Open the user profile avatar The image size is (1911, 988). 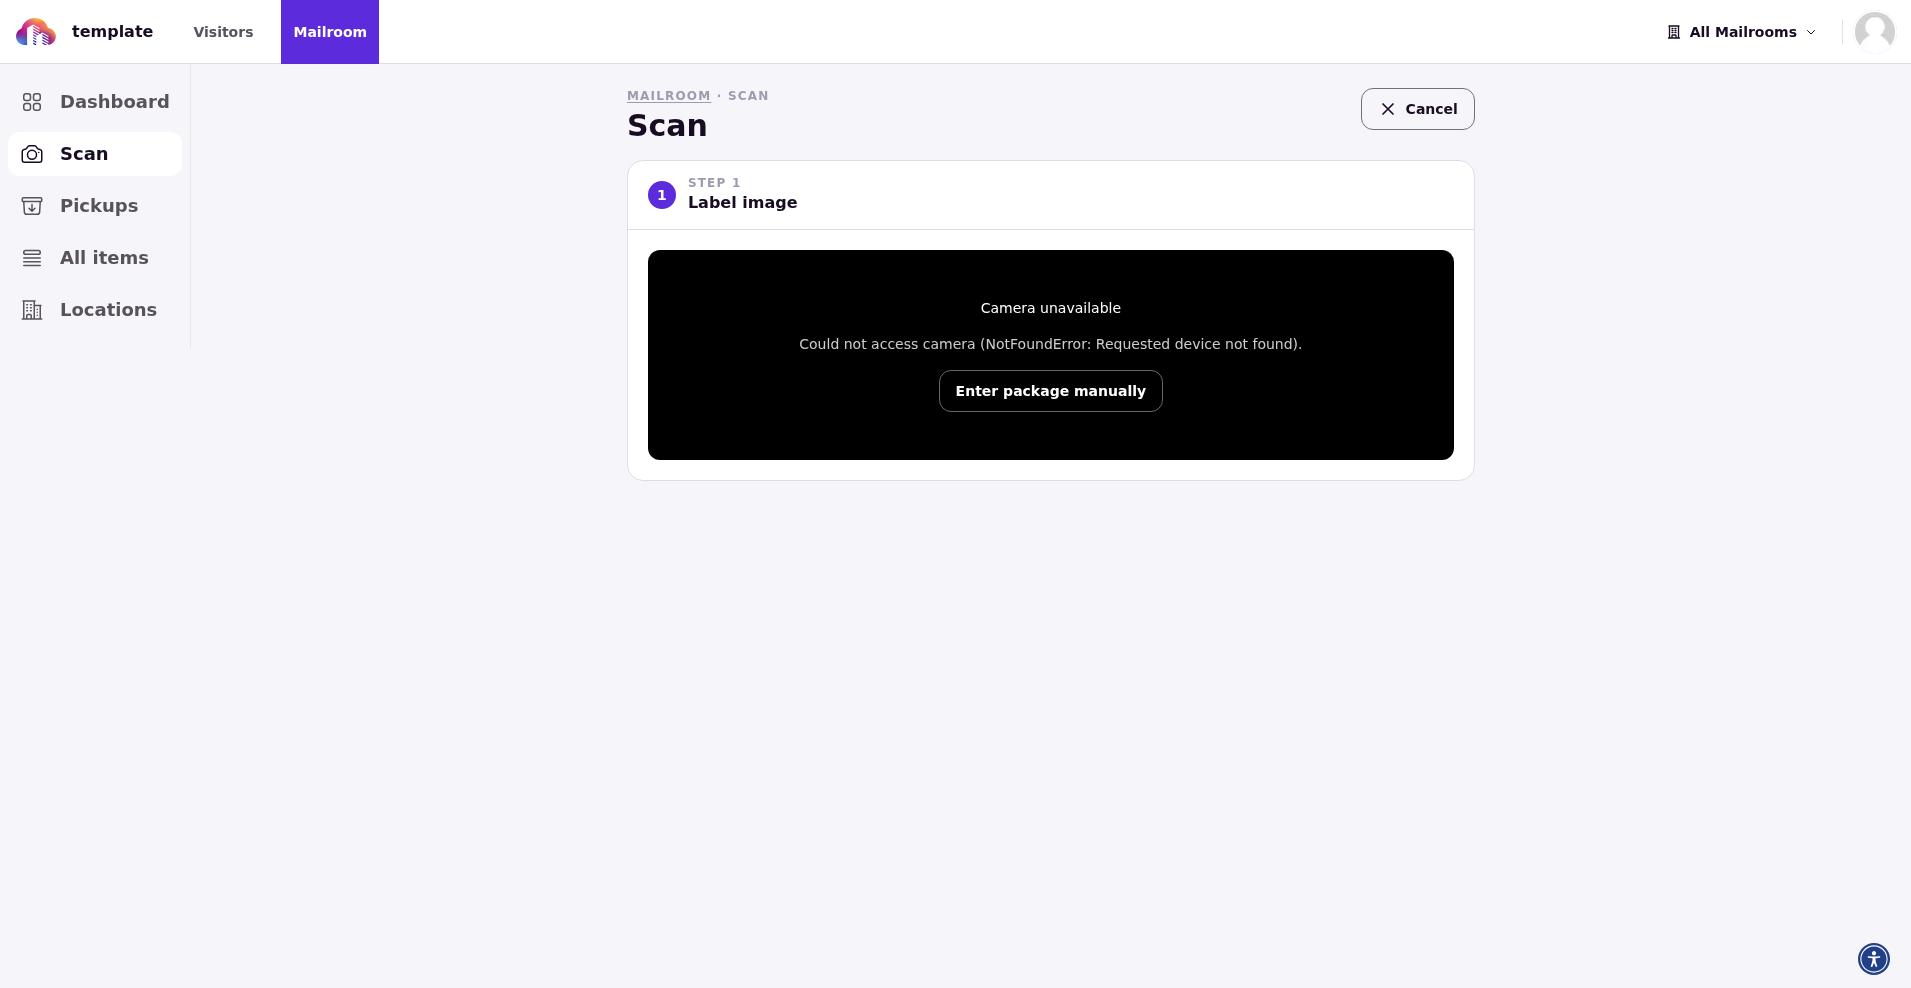(1874, 32)
